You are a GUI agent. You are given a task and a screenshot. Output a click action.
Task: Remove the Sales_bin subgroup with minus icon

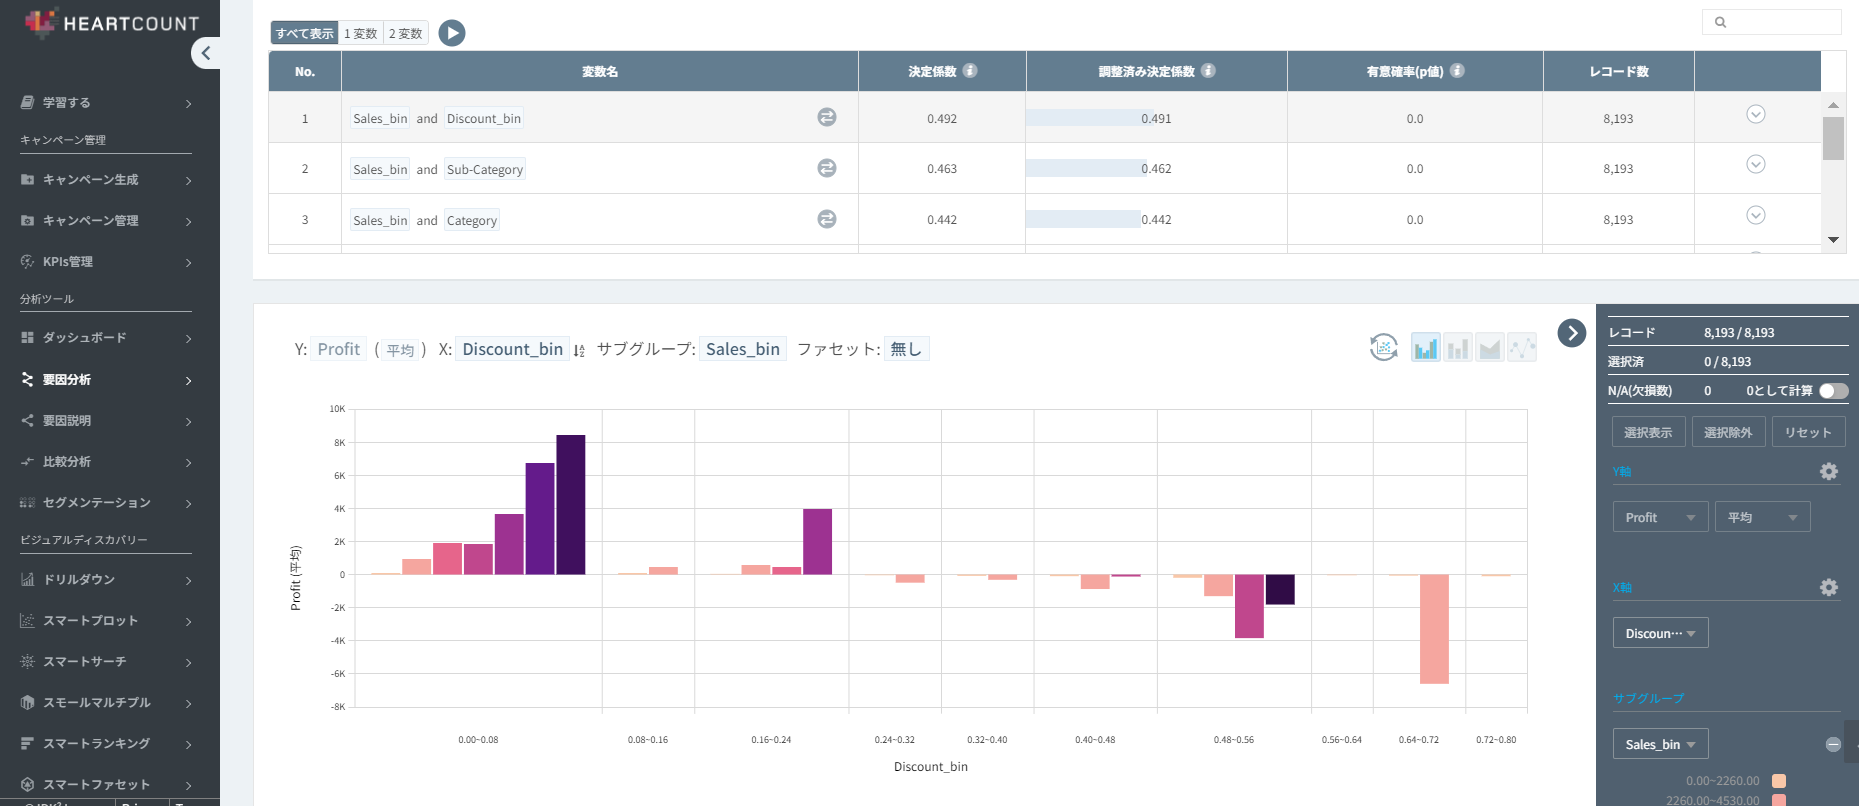tap(1833, 744)
